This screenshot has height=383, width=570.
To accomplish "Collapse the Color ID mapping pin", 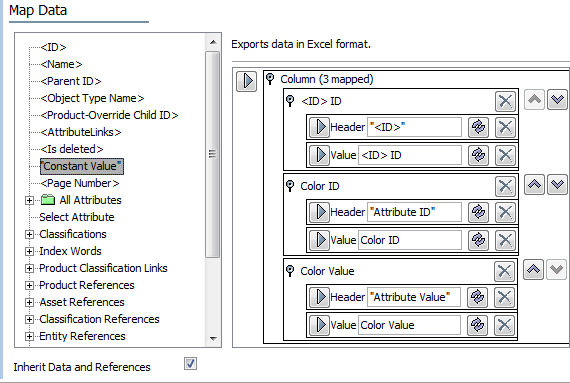I will click(290, 186).
